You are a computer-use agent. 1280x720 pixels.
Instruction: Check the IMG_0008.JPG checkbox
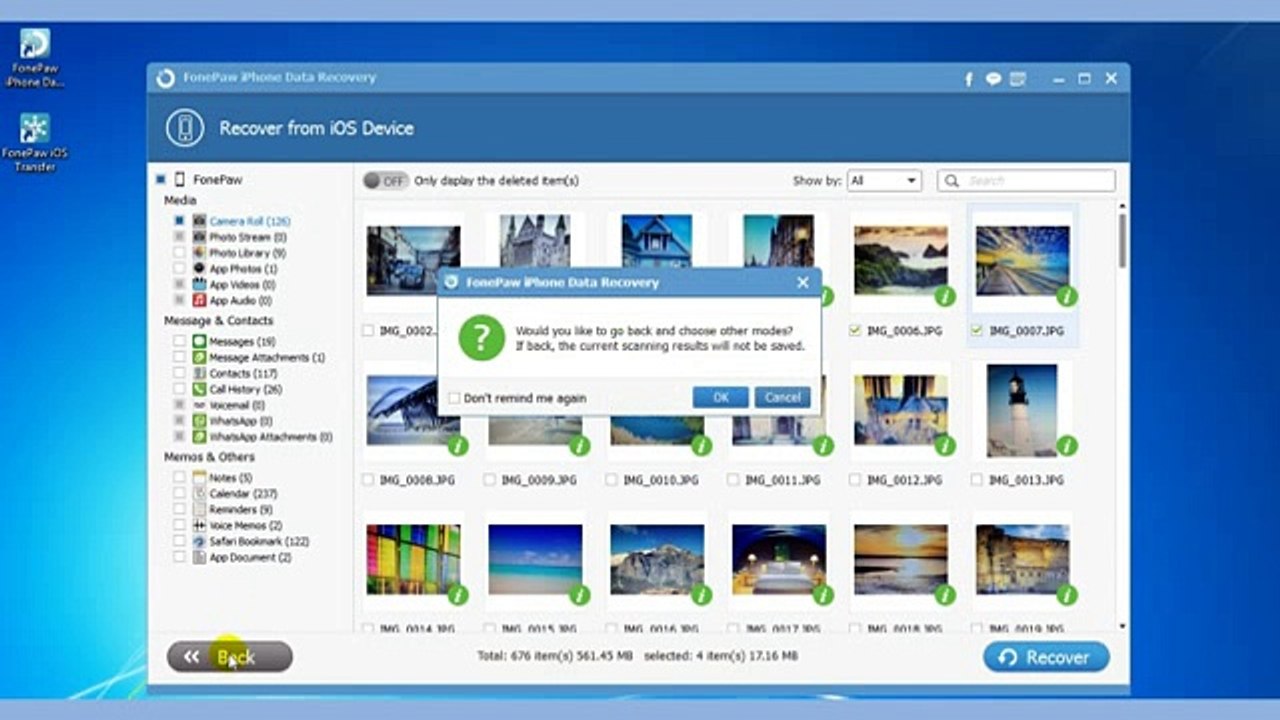click(369, 480)
